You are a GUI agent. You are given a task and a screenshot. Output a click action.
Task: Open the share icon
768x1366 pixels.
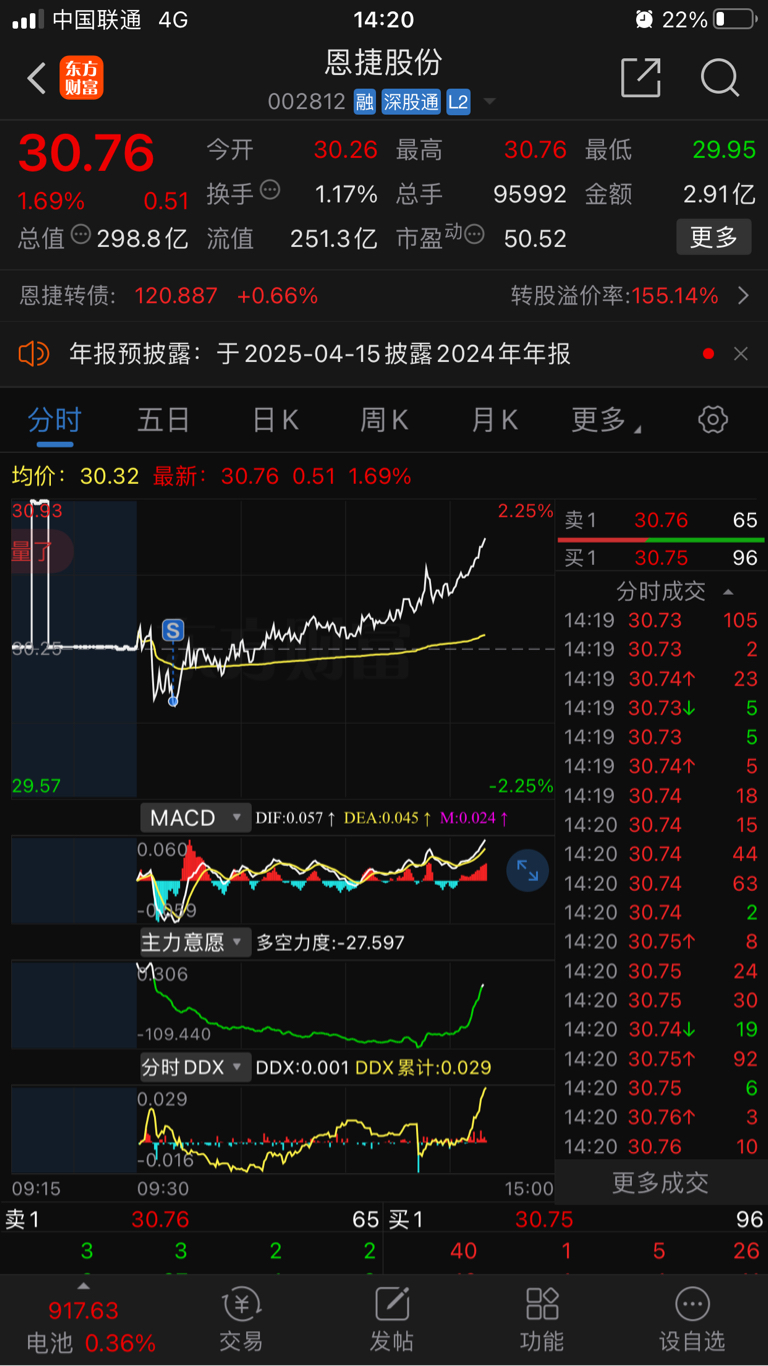[x=641, y=77]
